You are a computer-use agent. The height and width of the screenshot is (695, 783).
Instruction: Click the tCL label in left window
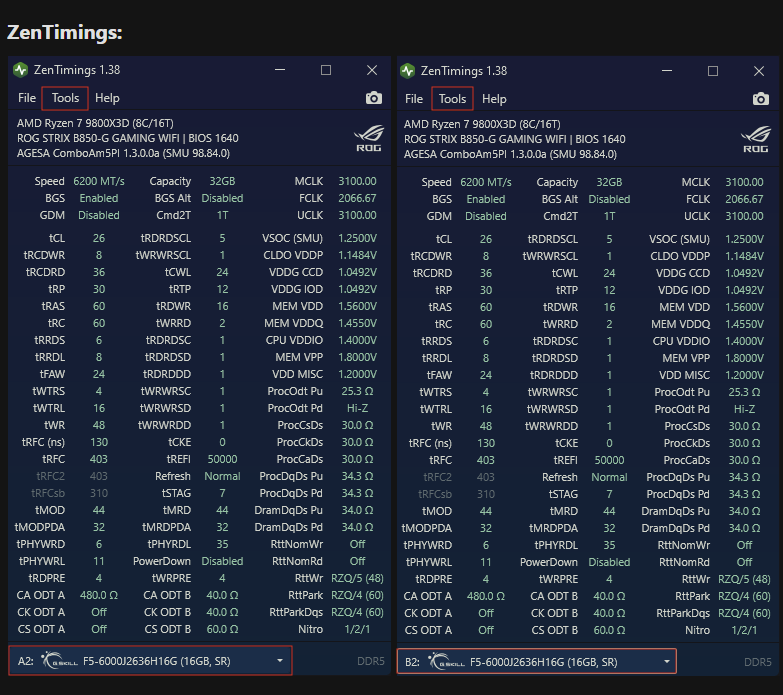click(x=56, y=238)
